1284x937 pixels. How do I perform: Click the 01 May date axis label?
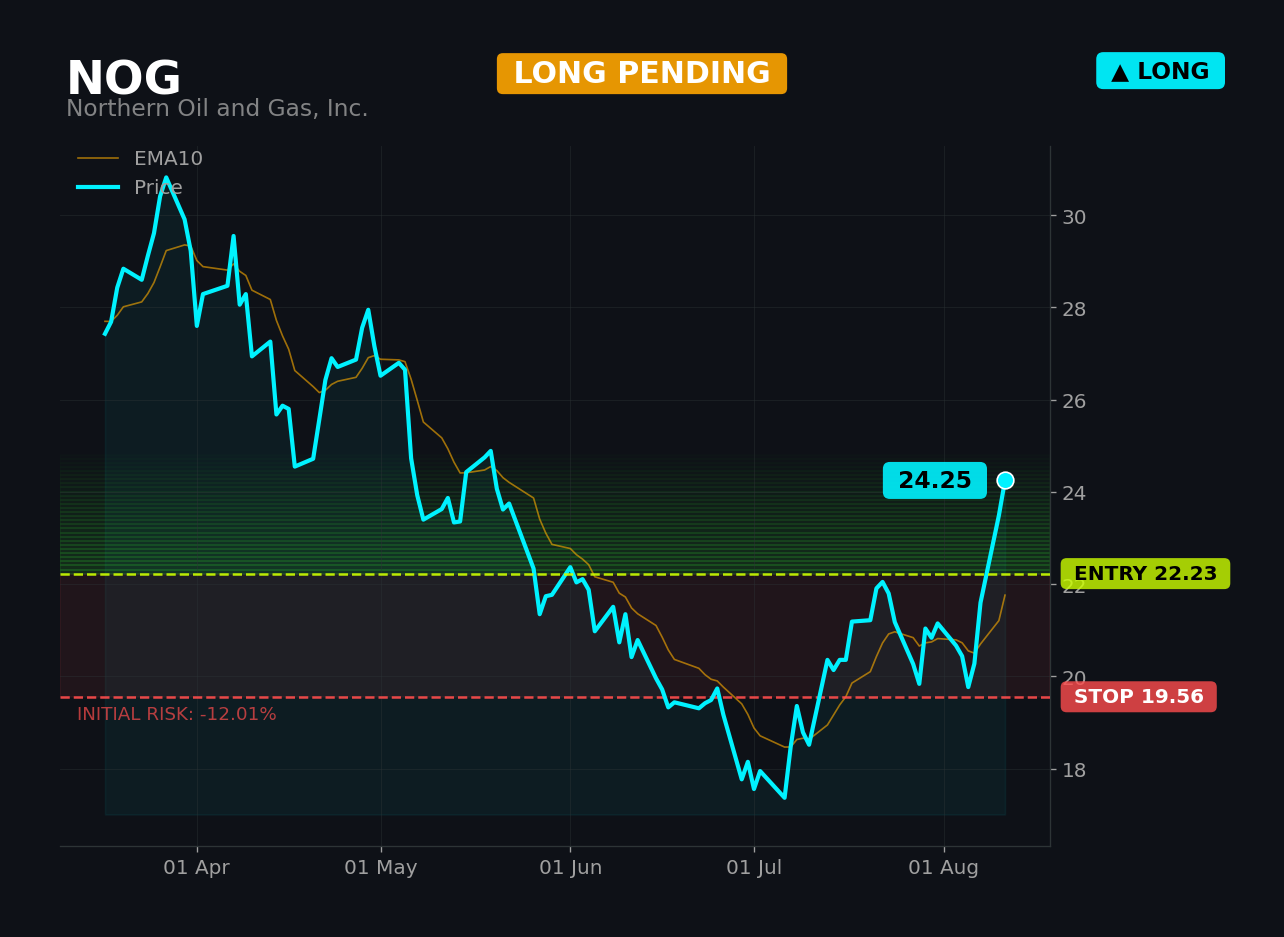(x=381, y=868)
